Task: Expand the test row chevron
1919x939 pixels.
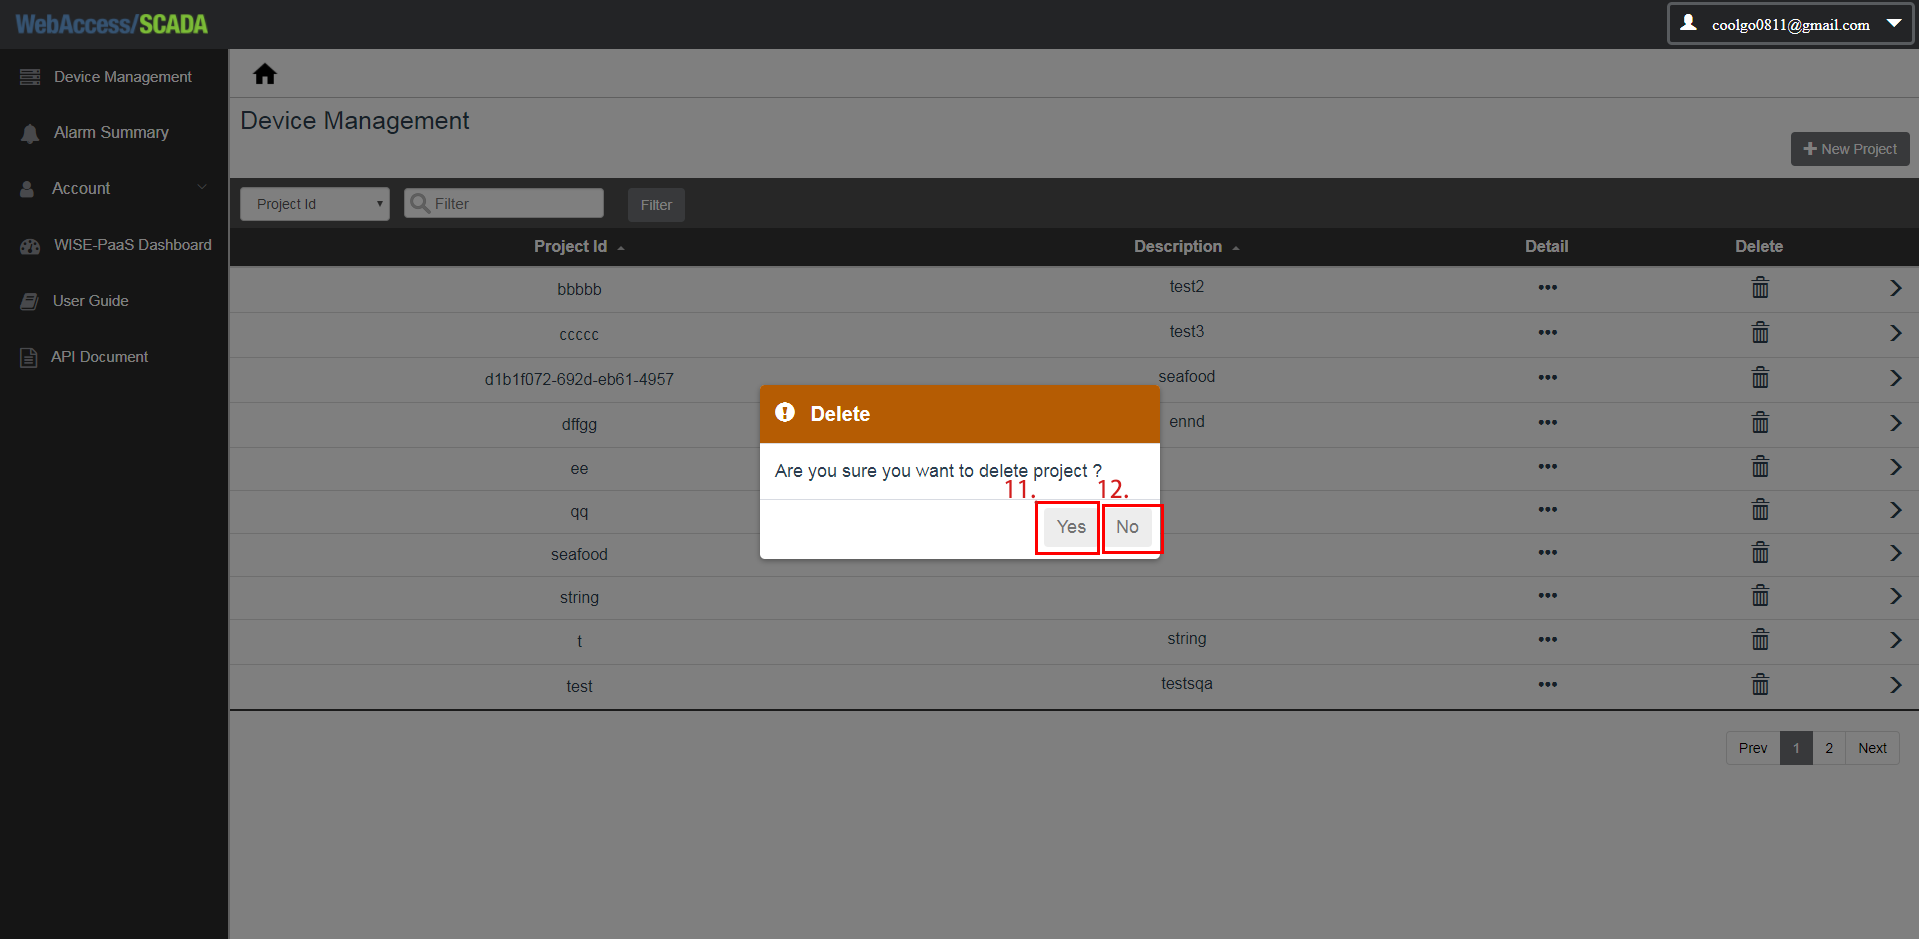Action: (1895, 684)
